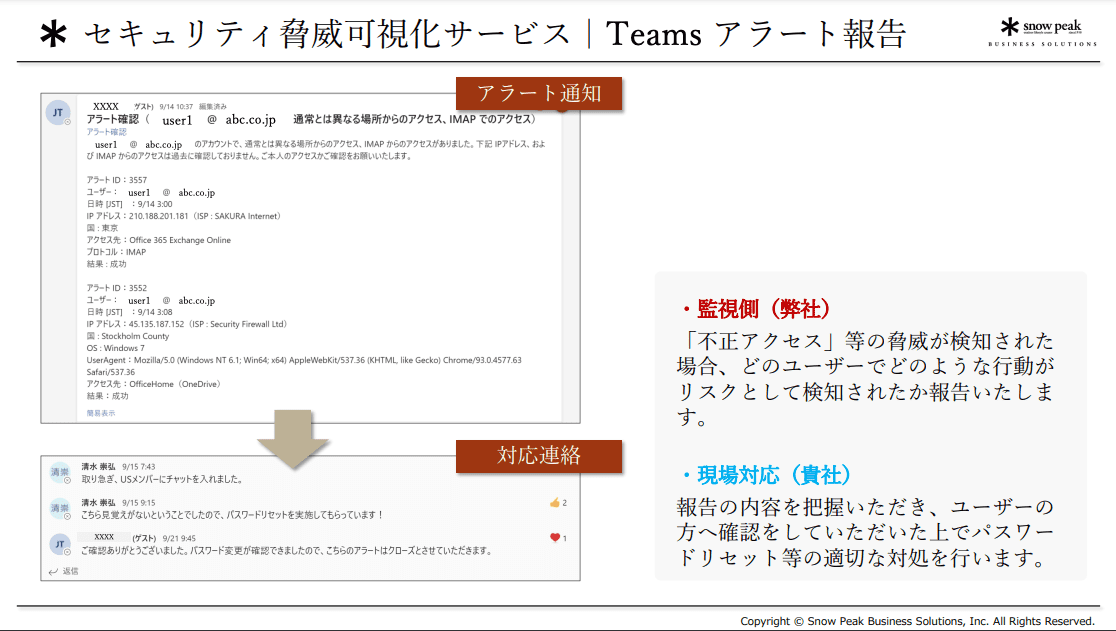Click the 返信 reply link

[x=70, y=571]
